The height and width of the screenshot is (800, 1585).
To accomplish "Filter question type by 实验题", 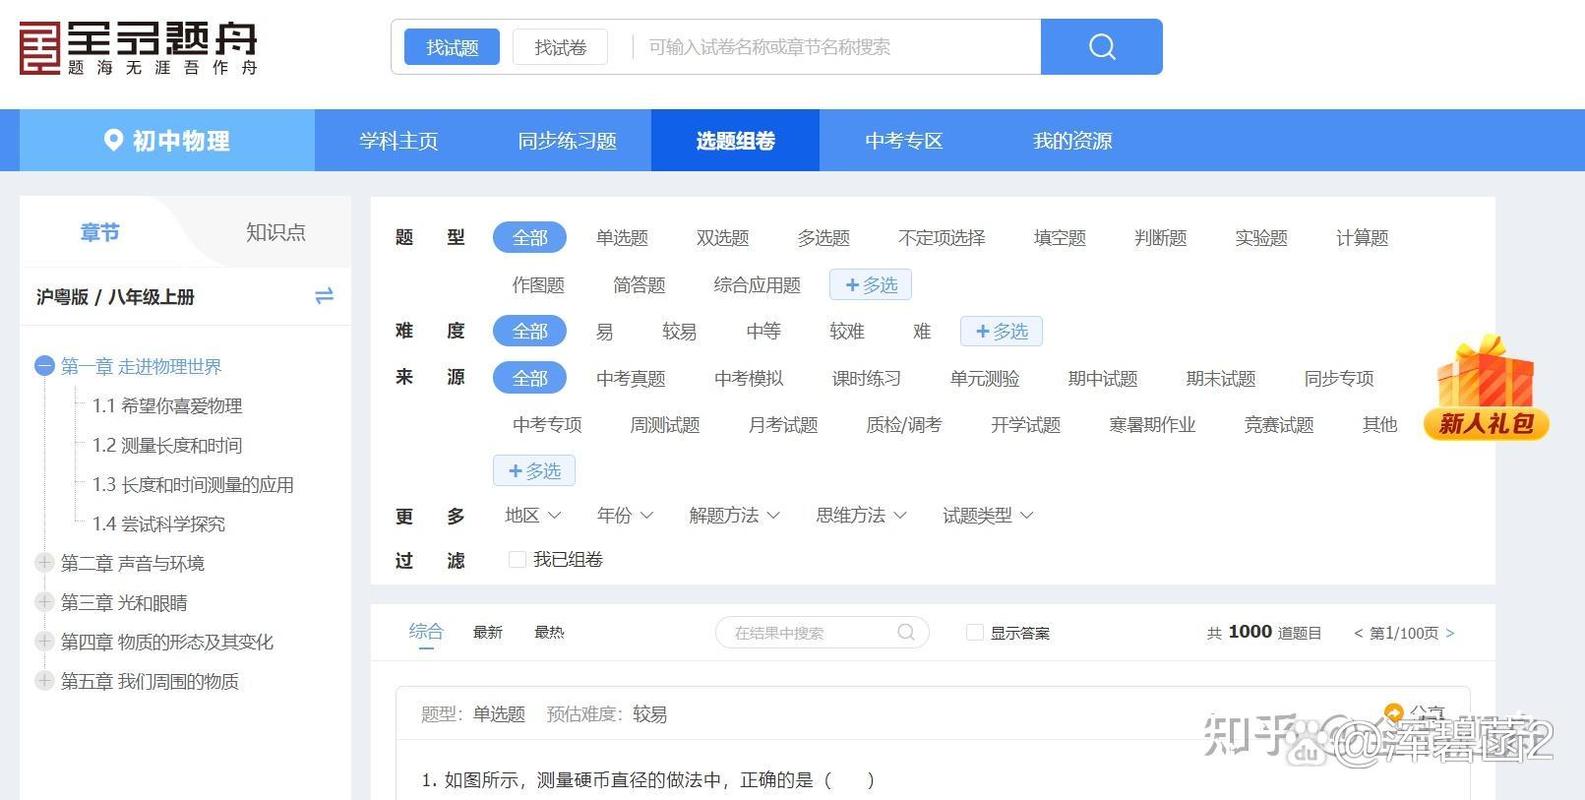I will (1261, 238).
